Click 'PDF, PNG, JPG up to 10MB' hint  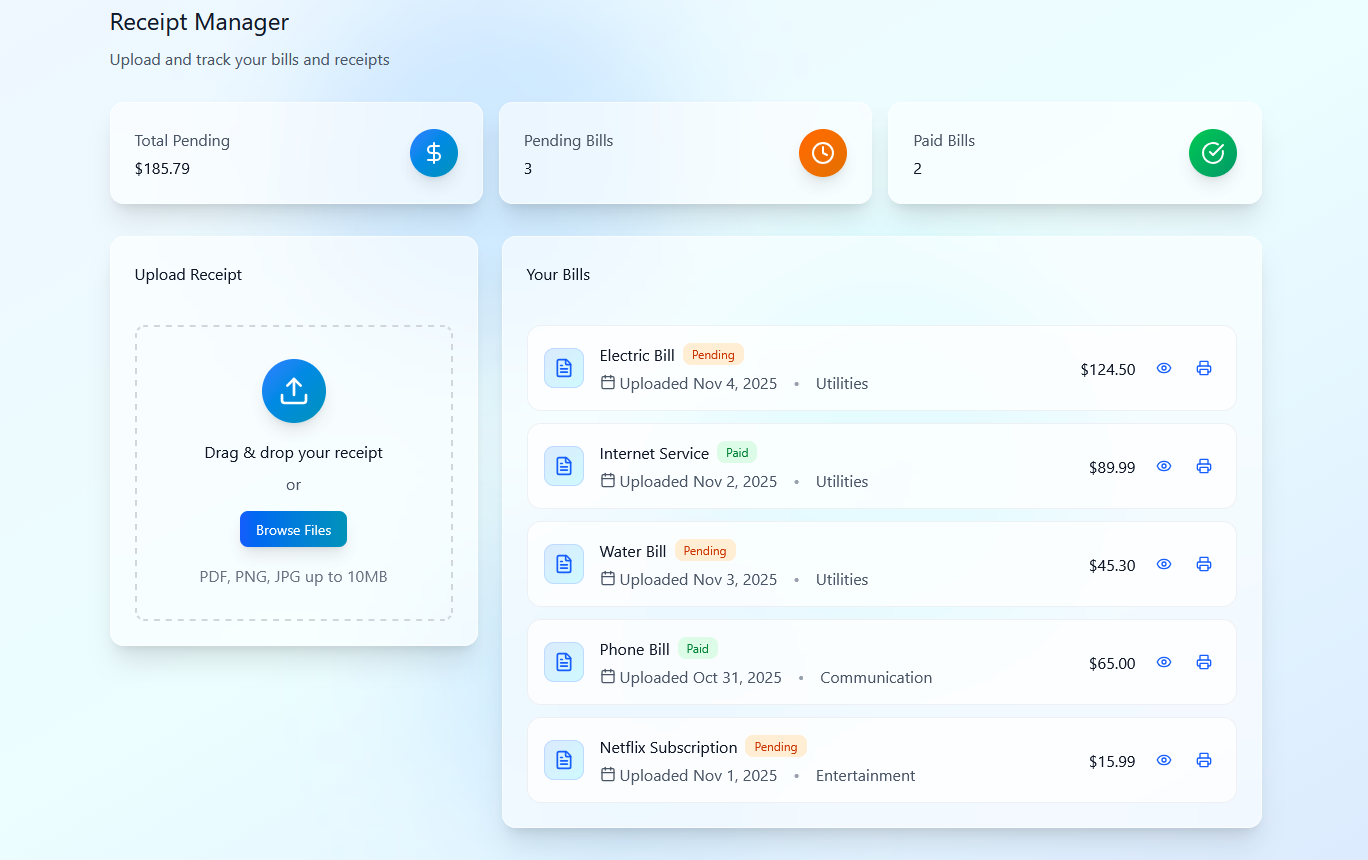click(x=293, y=577)
